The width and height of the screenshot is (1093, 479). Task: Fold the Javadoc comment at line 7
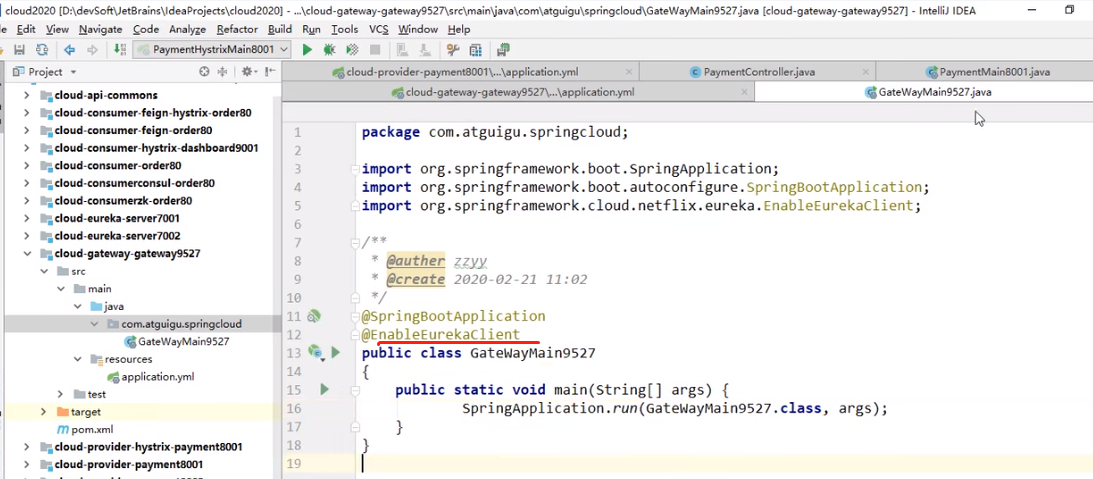pyautogui.click(x=356, y=243)
